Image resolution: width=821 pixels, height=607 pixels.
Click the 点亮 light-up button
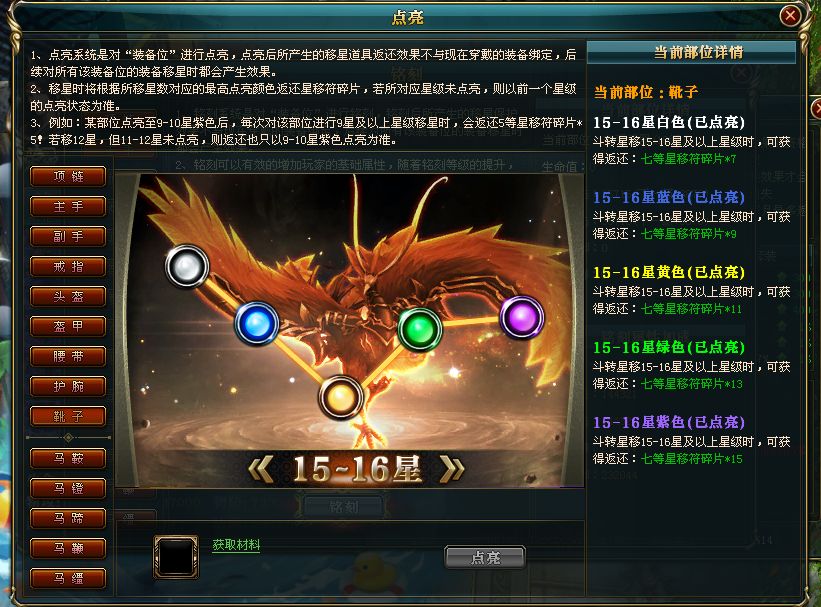click(x=485, y=557)
